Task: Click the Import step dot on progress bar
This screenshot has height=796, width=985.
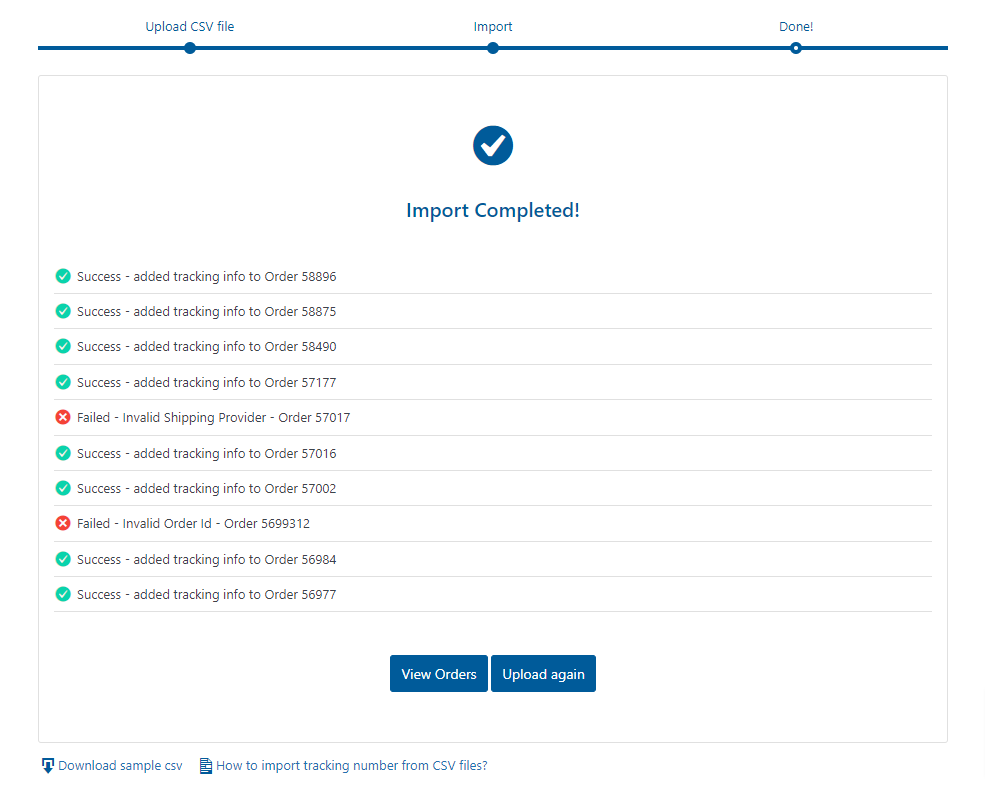Action: pyautogui.click(x=492, y=48)
